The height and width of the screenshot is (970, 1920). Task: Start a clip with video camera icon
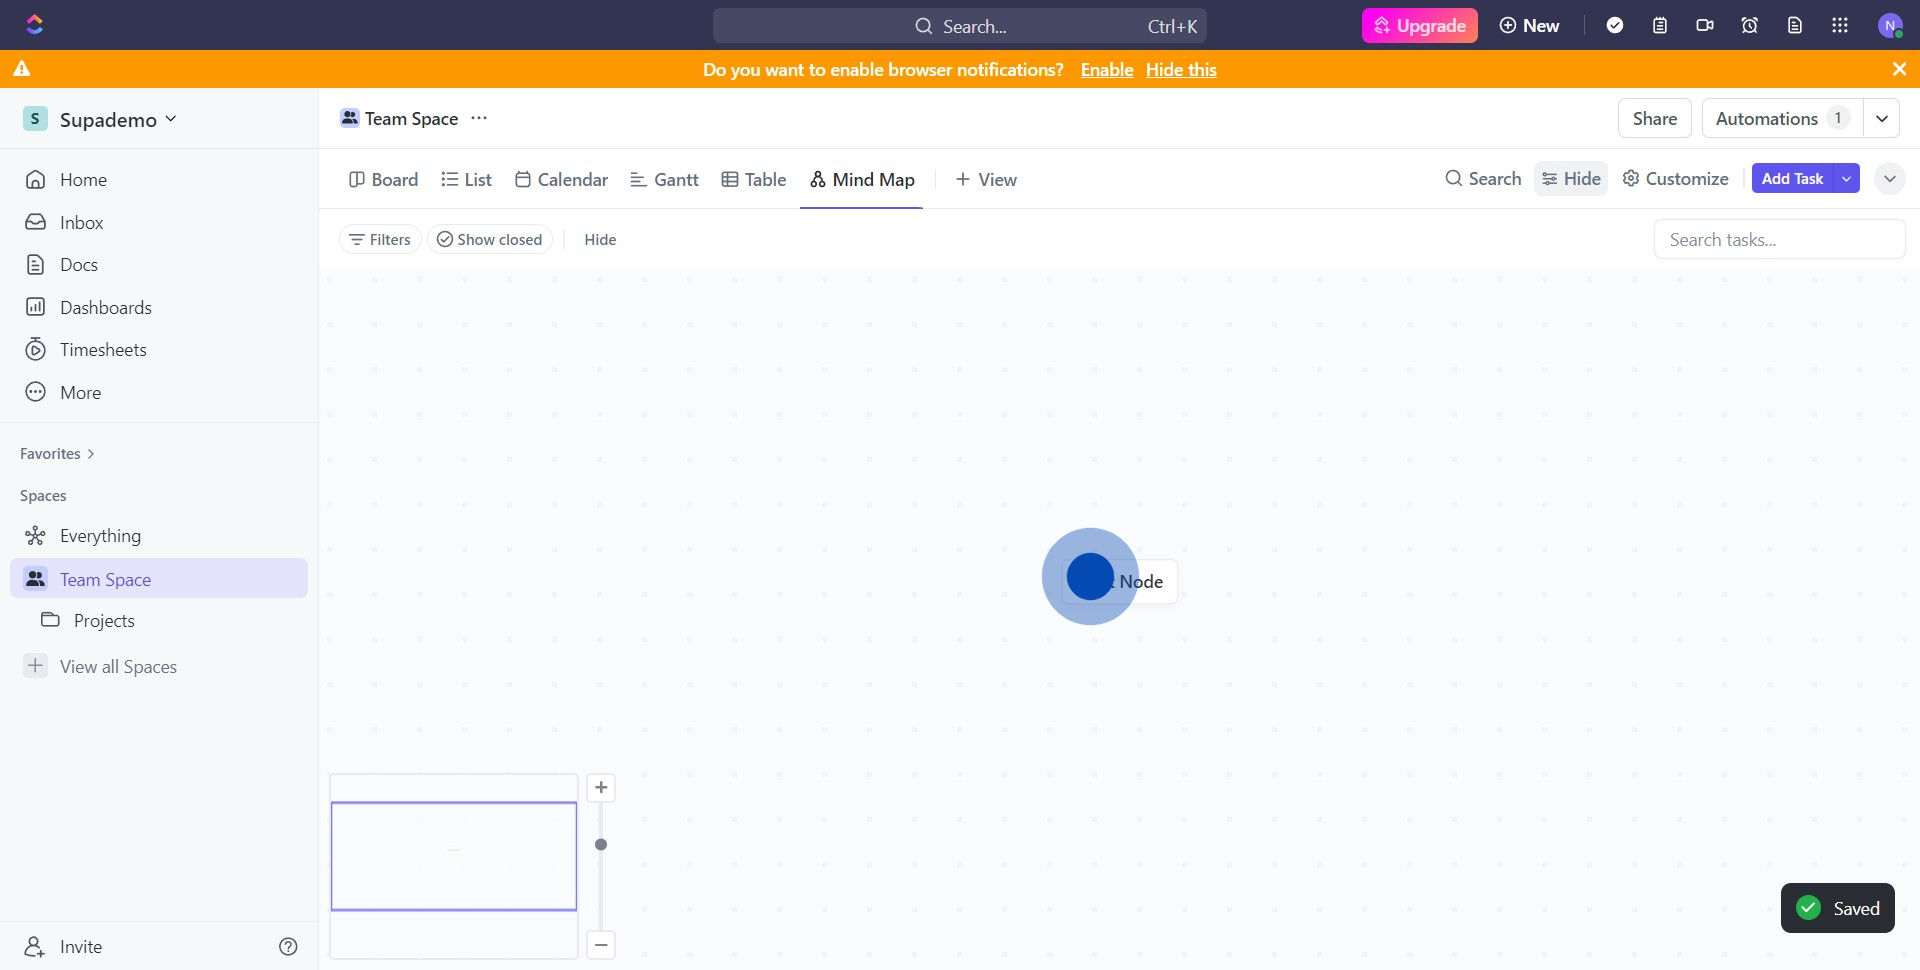[x=1705, y=25]
